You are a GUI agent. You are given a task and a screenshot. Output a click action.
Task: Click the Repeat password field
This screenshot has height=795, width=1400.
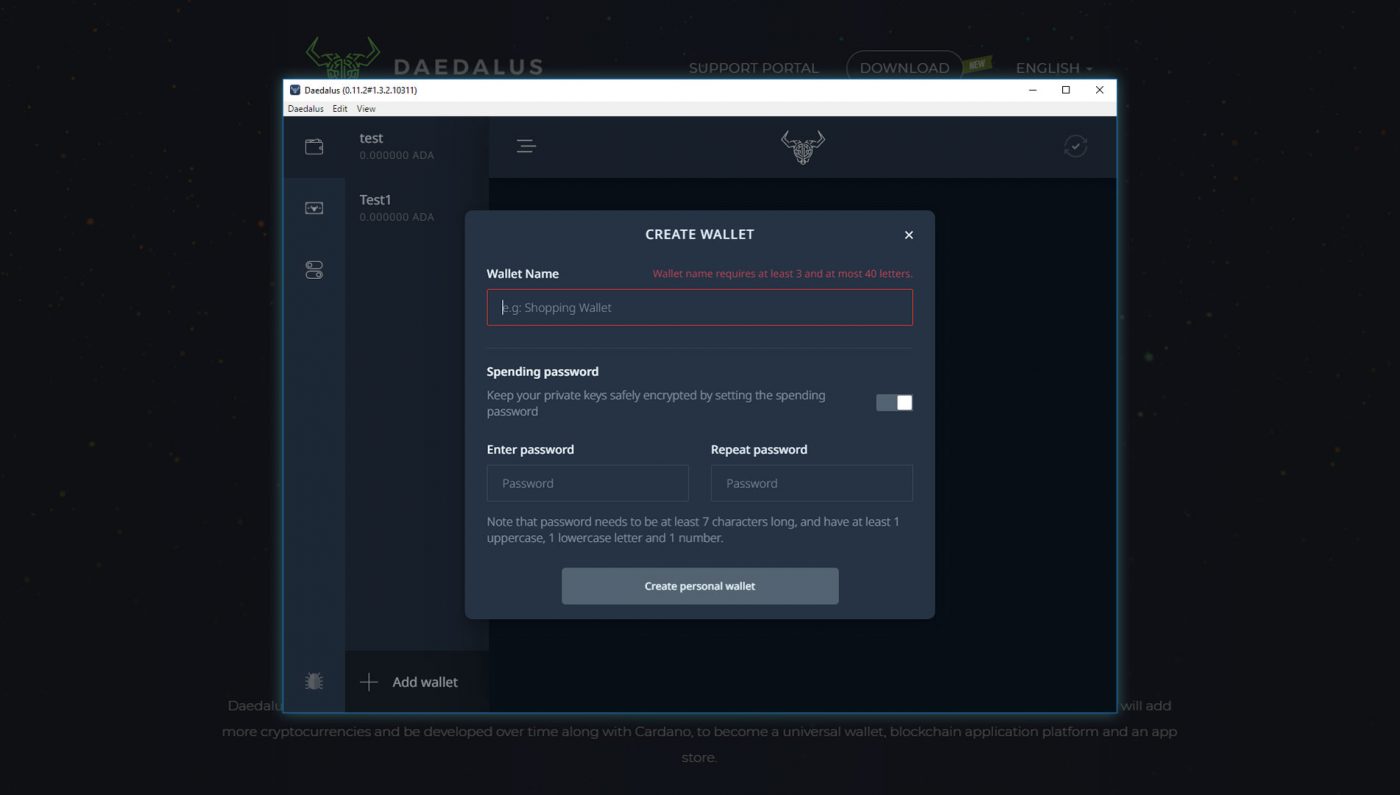(x=812, y=483)
